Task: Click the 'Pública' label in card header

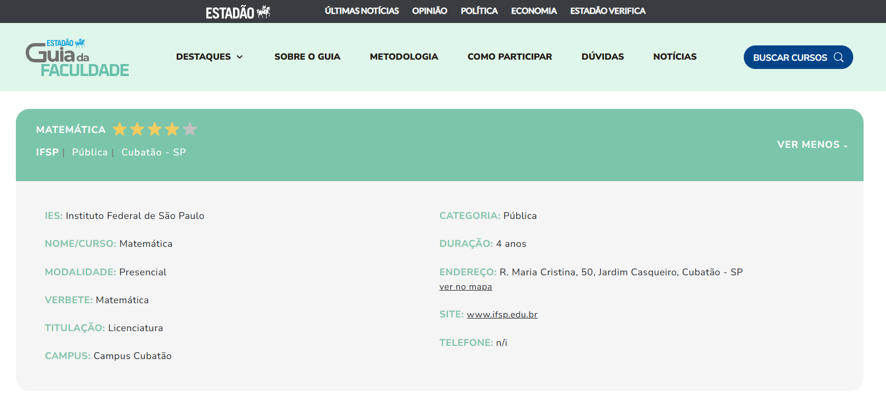Action: coord(90,153)
